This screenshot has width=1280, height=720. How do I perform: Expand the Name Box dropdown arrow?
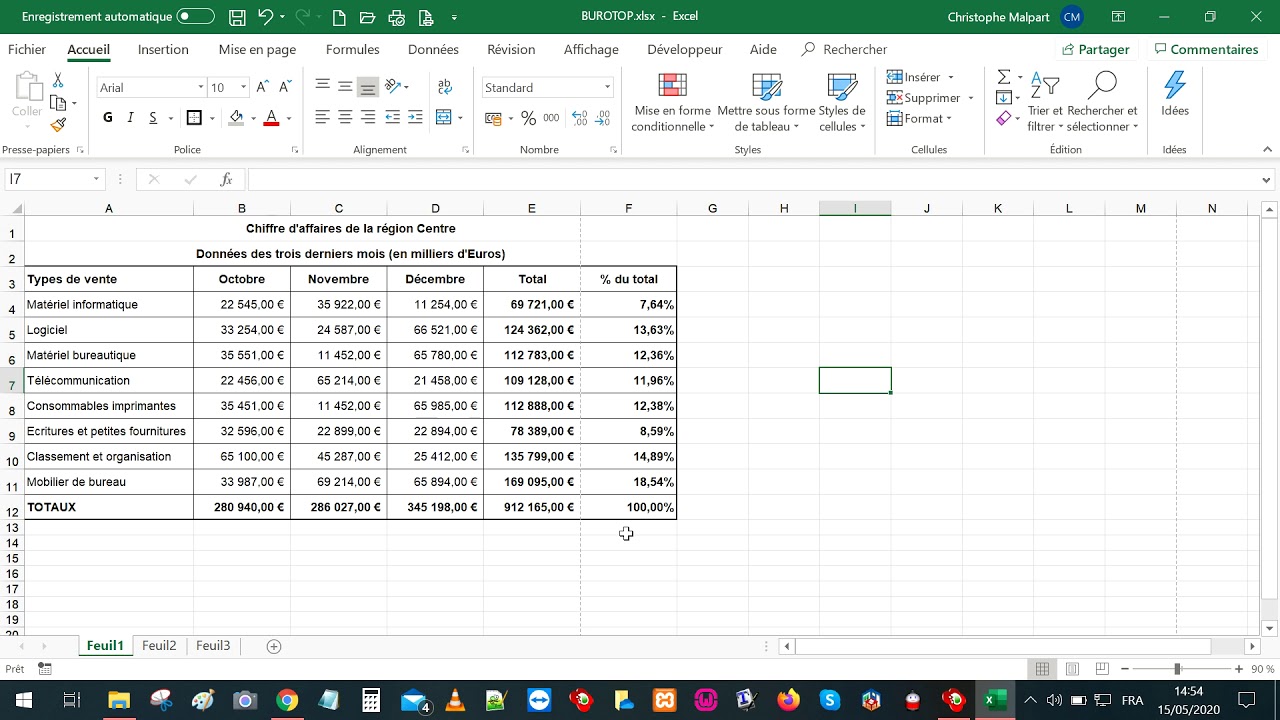point(97,179)
